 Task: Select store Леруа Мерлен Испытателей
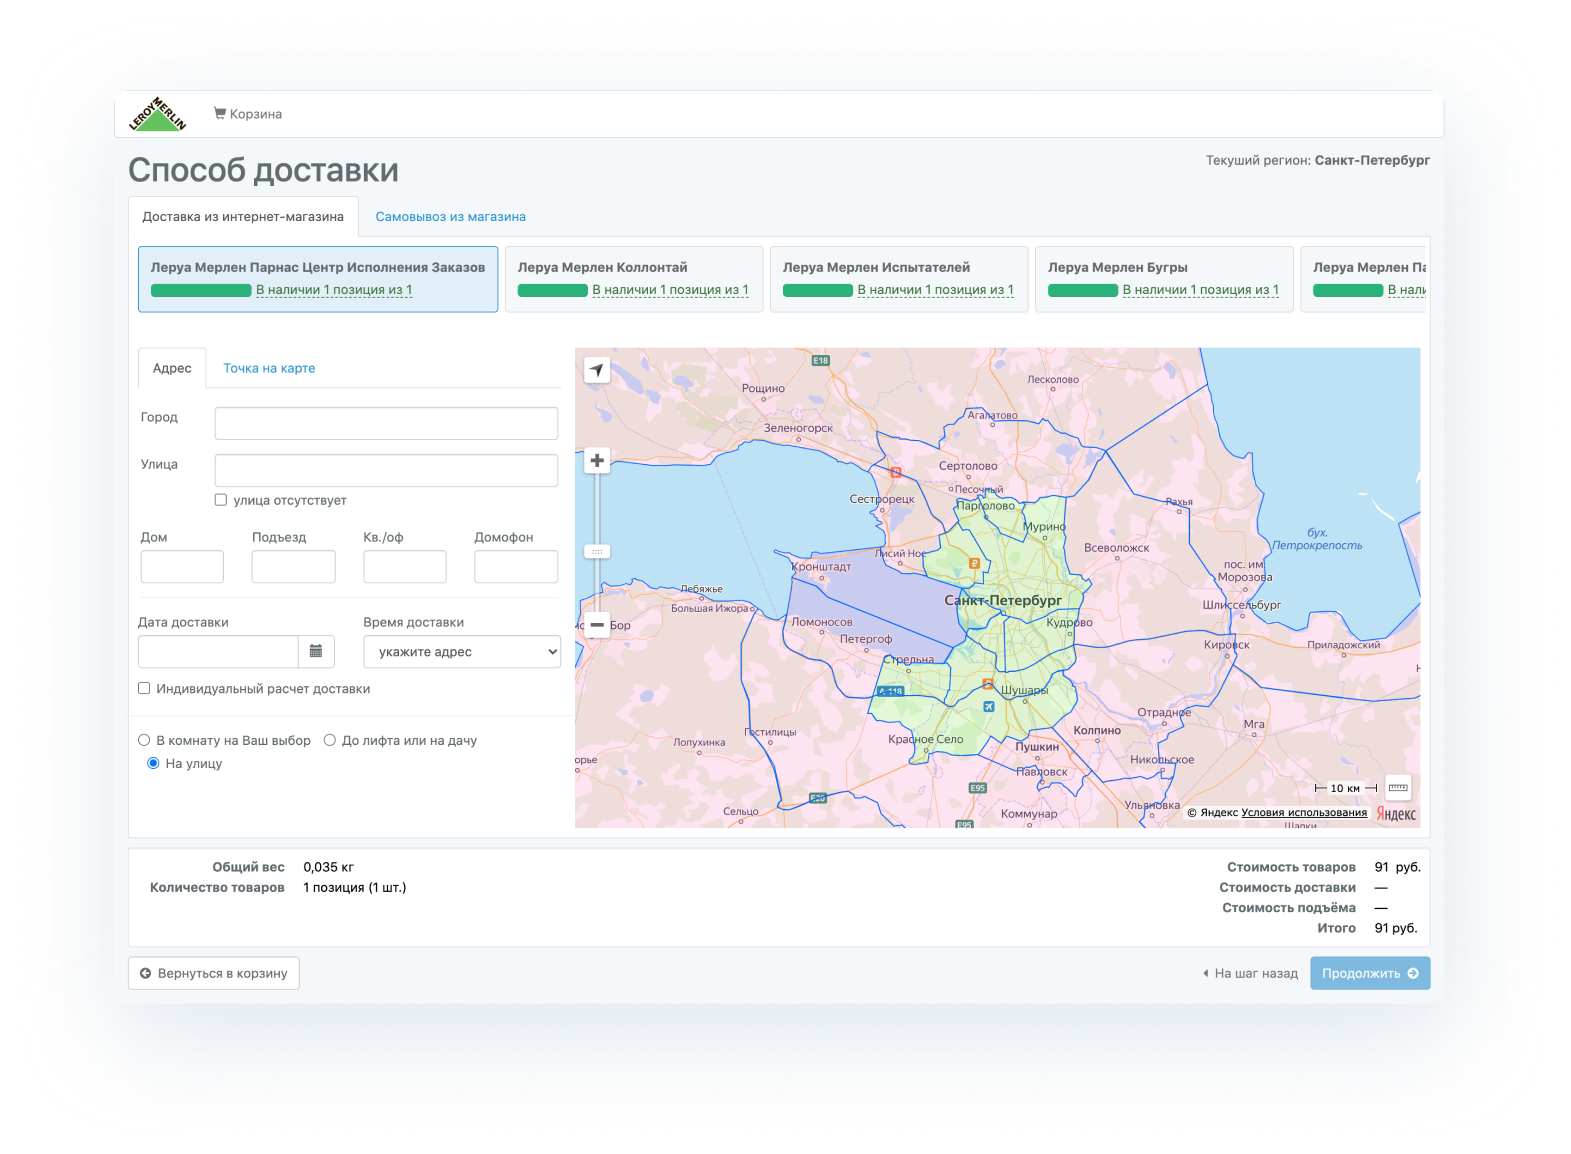[x=898, y=279]
